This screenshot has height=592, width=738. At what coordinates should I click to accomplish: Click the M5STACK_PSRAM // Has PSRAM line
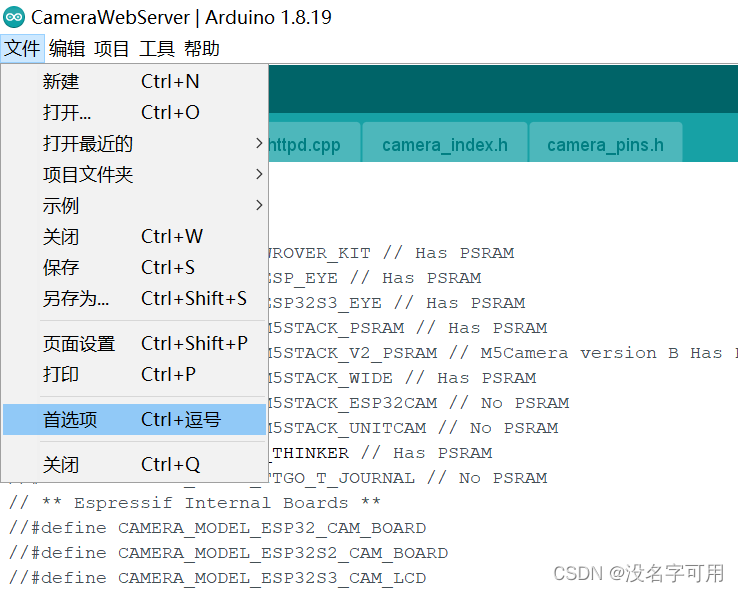(408, 328)
